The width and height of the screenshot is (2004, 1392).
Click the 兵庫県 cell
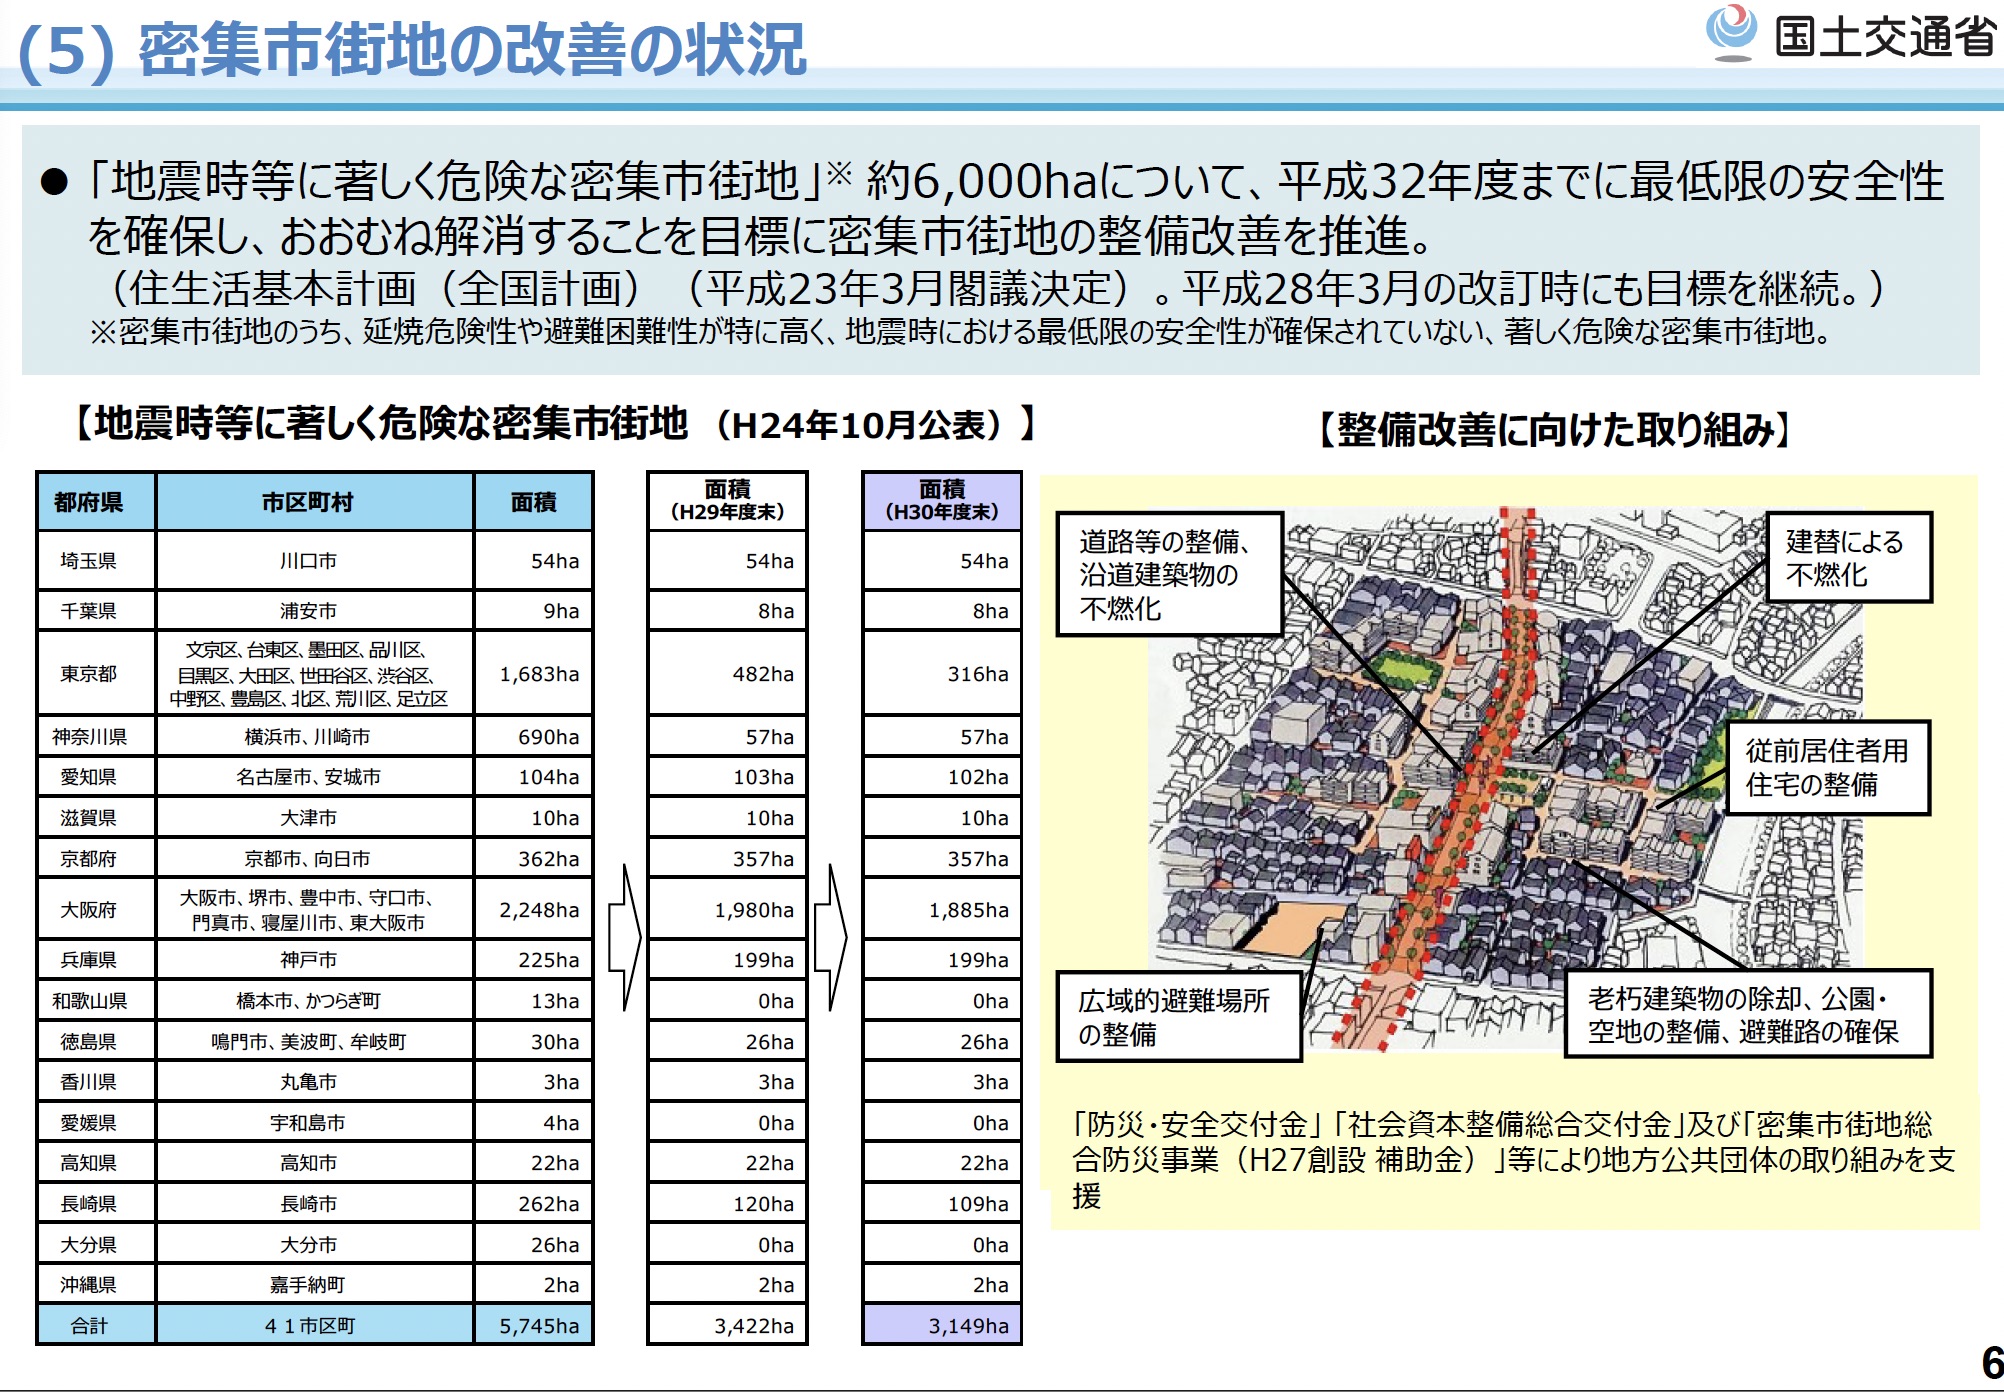coord(96,959)
